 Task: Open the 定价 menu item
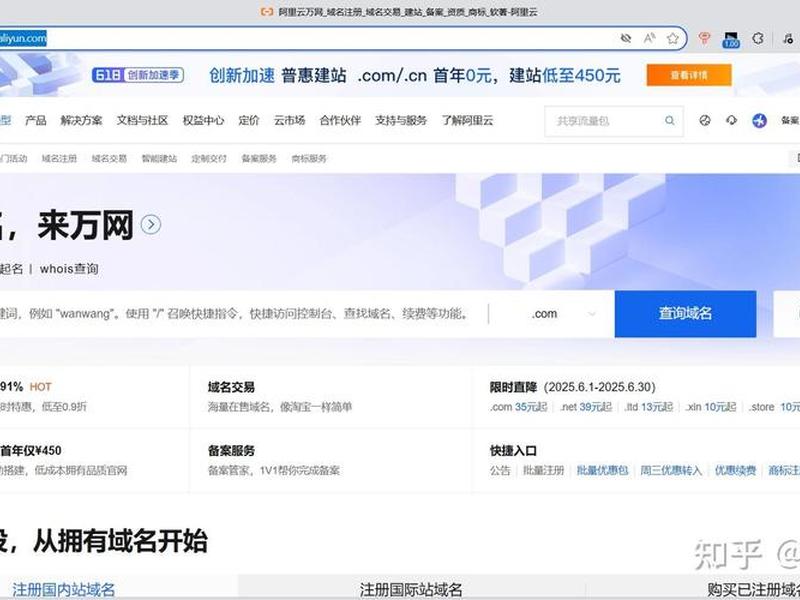pos(249,120)
